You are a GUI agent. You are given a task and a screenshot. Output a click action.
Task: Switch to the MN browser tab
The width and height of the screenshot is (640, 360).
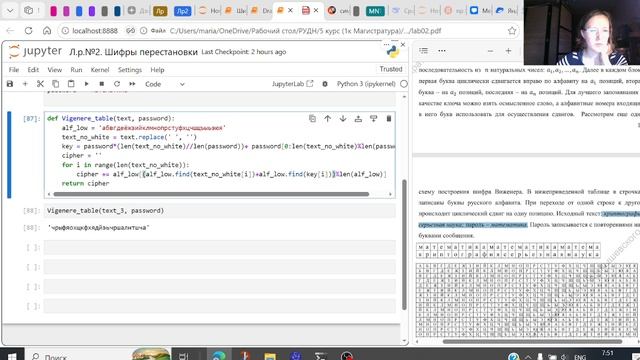(375, 11)
